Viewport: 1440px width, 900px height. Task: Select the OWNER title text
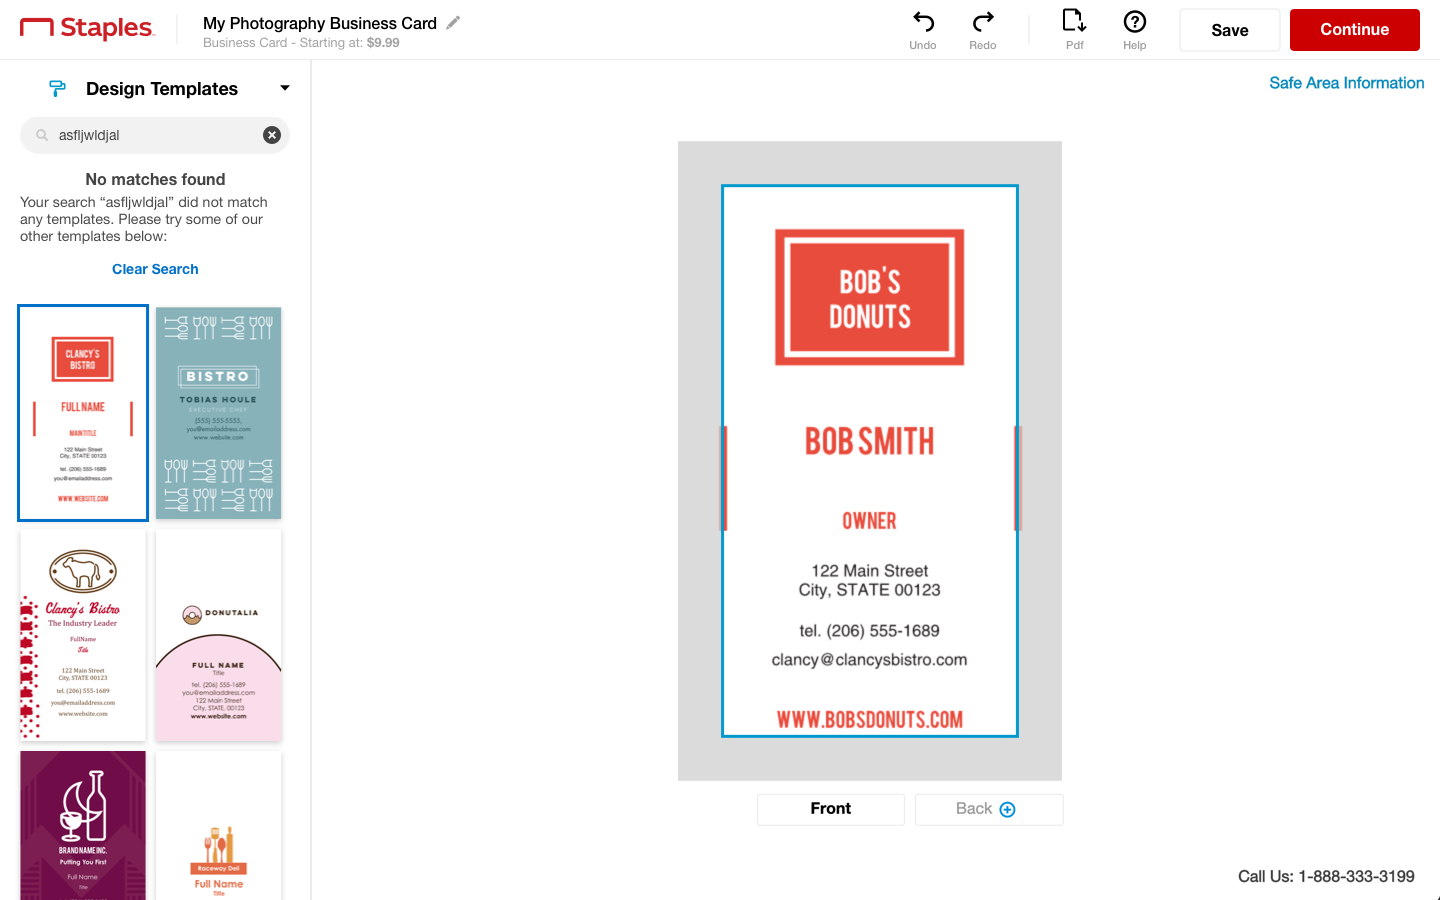[870, 521]
